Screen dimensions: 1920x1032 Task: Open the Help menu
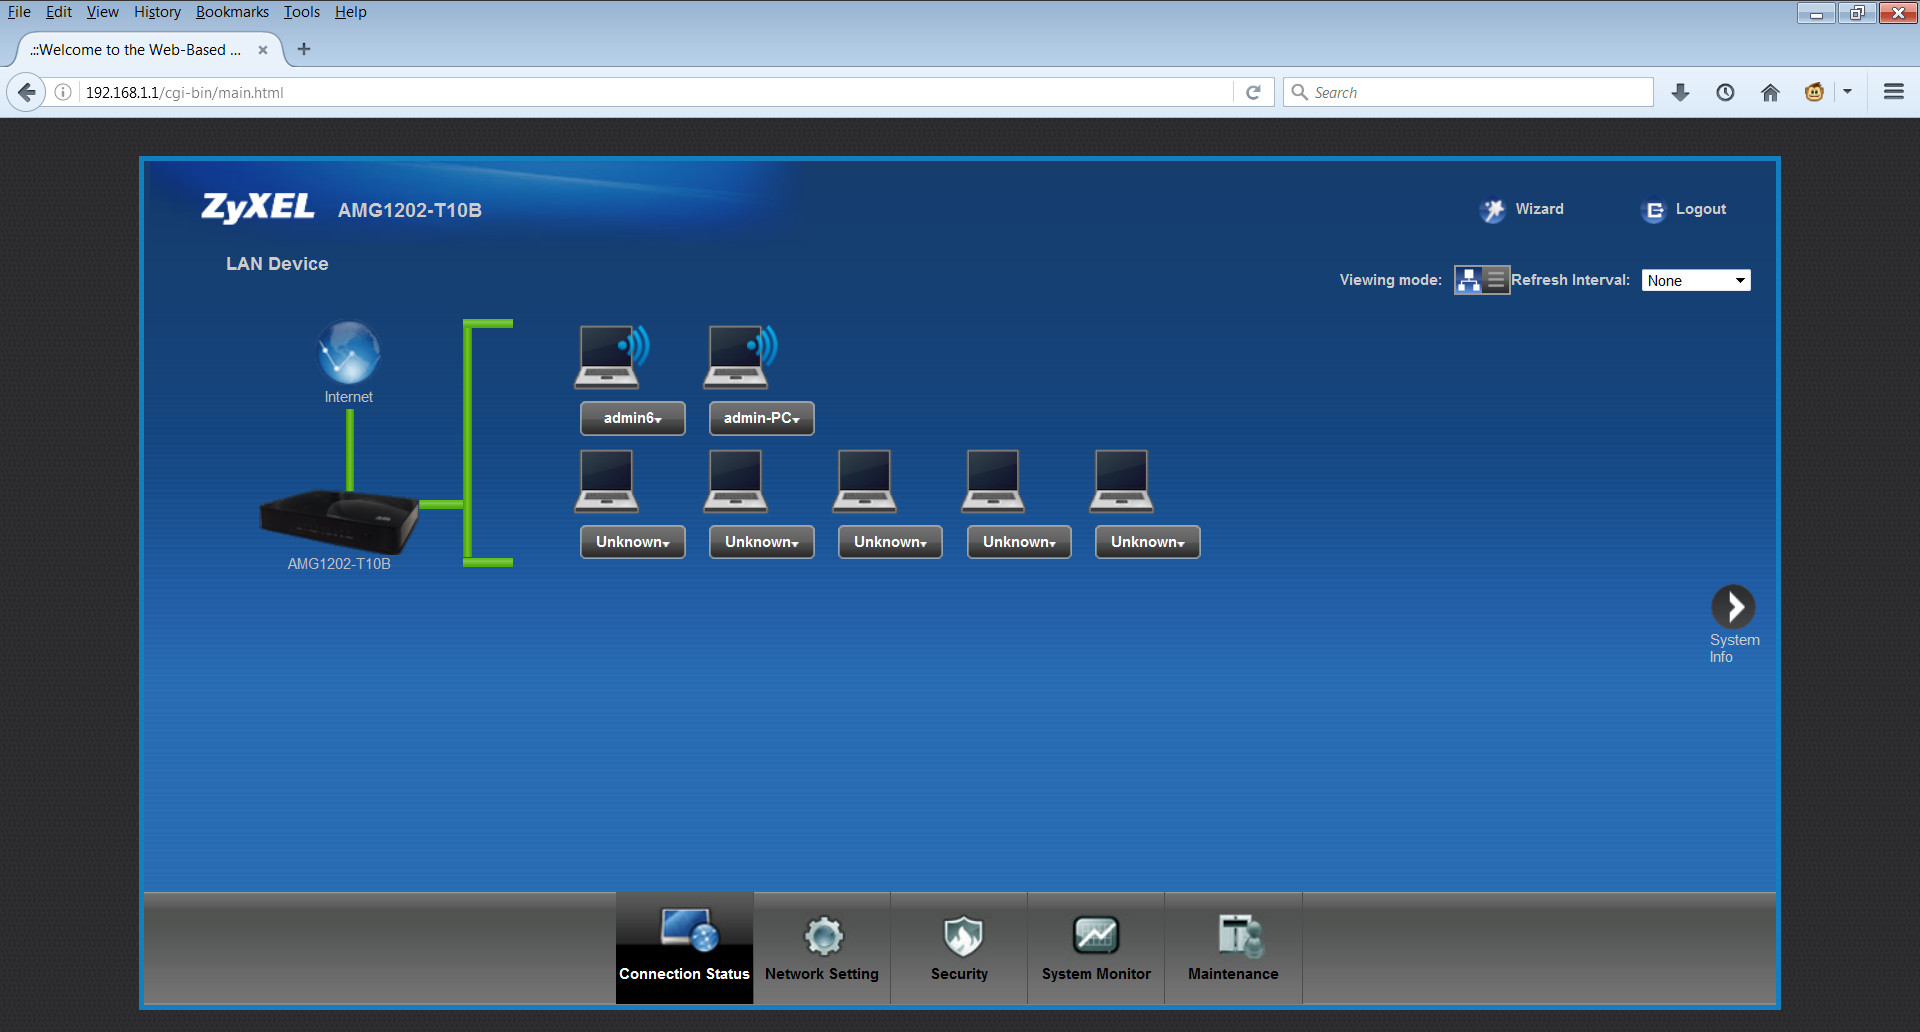coord(351,12)
